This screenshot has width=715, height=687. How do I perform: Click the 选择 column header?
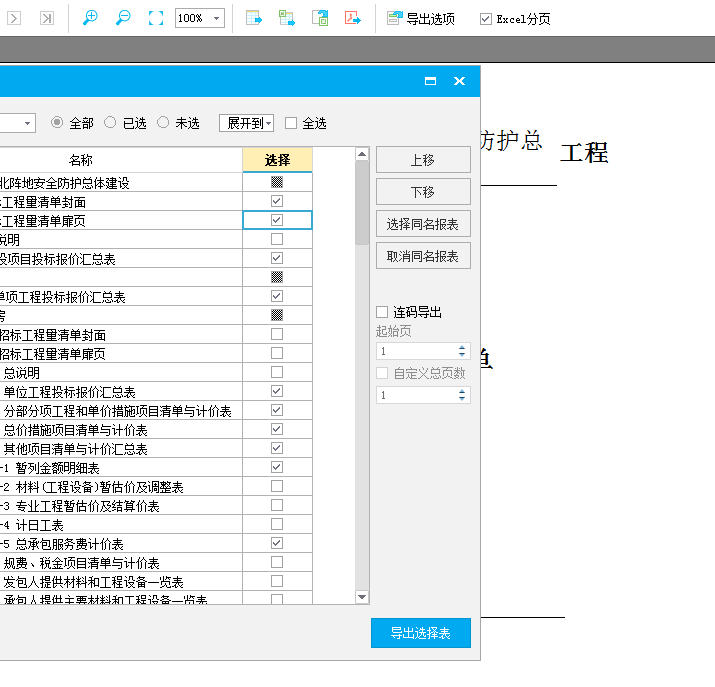pos(277,160)
